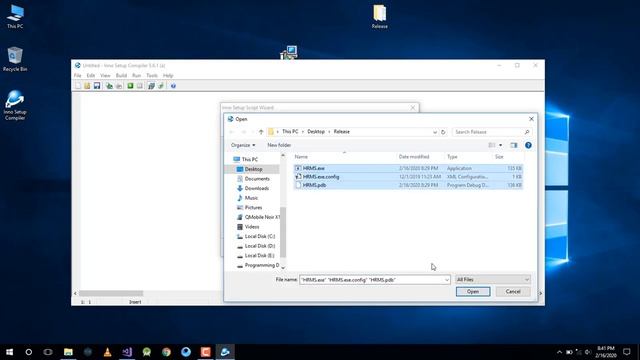Viewport: 640px width, 360px height.
Task: Click Release in the address breadcrumb
Action: (x=342, y=131)
